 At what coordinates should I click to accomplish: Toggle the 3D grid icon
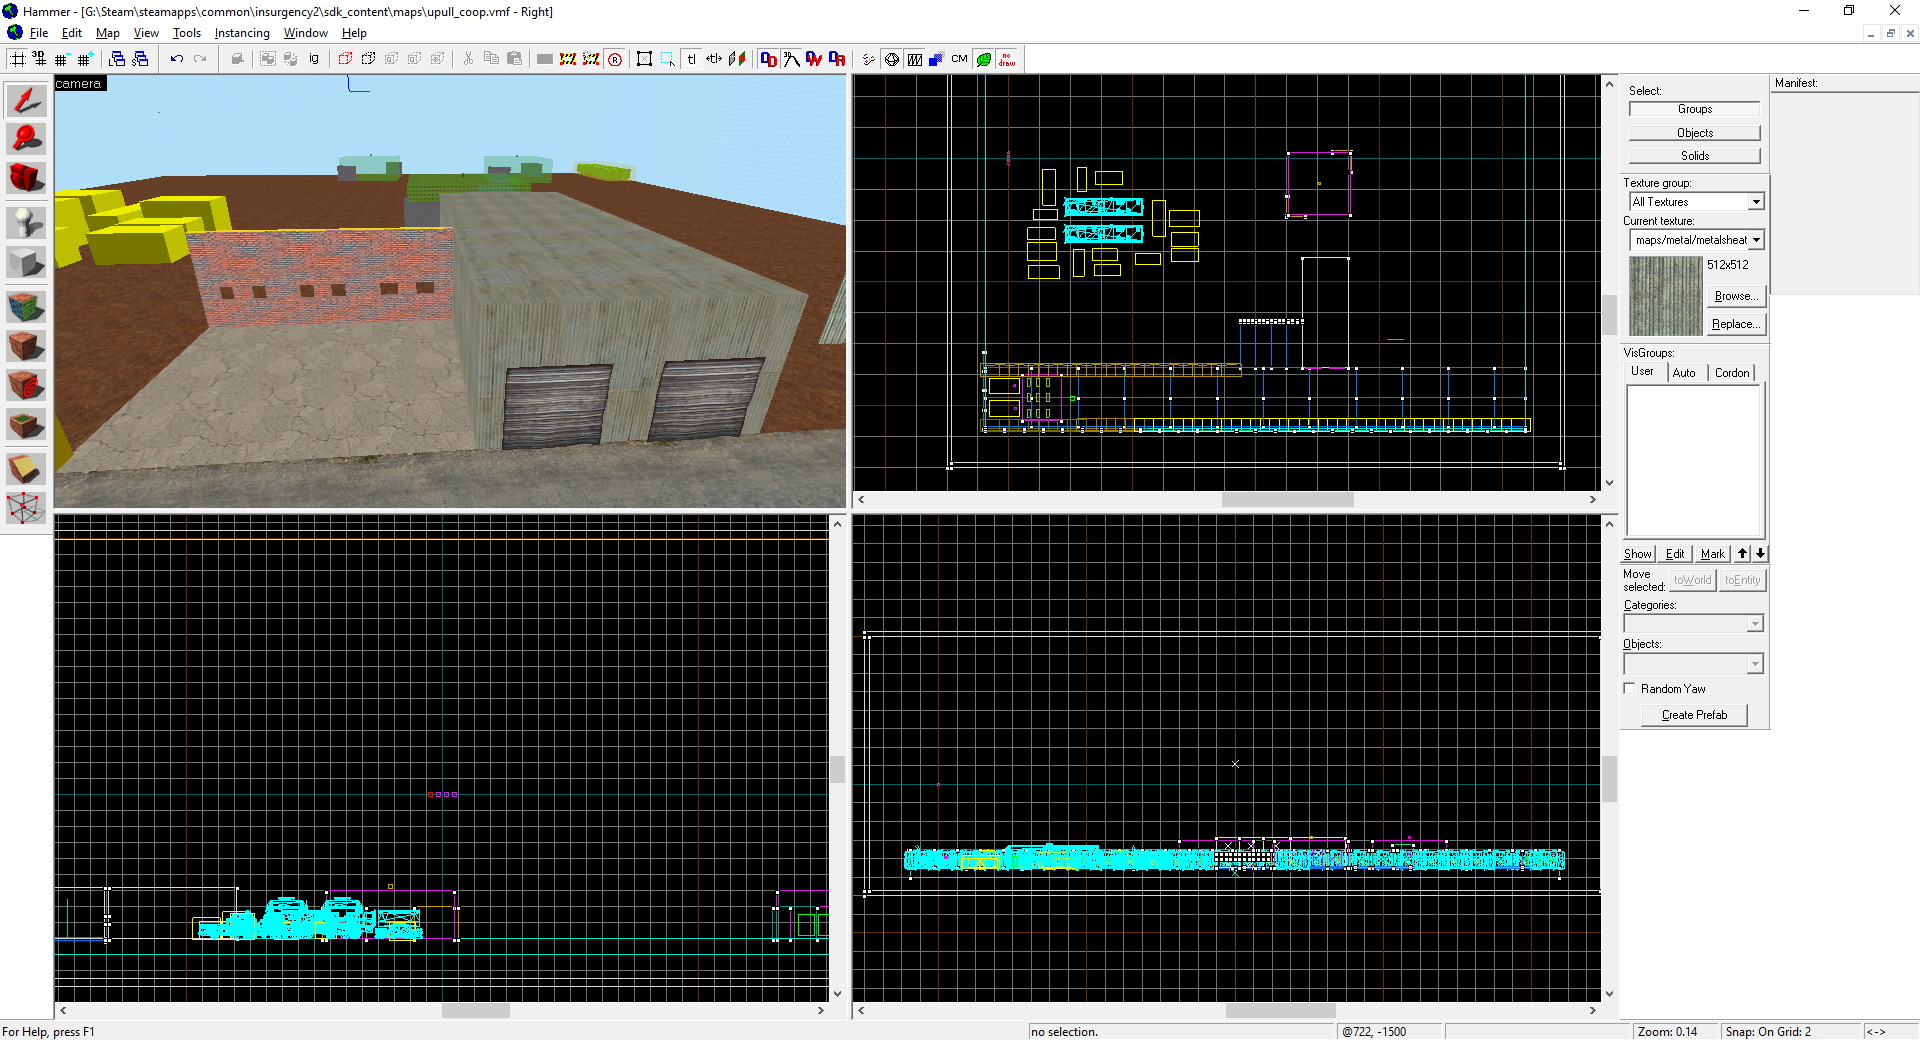point(39,59)
